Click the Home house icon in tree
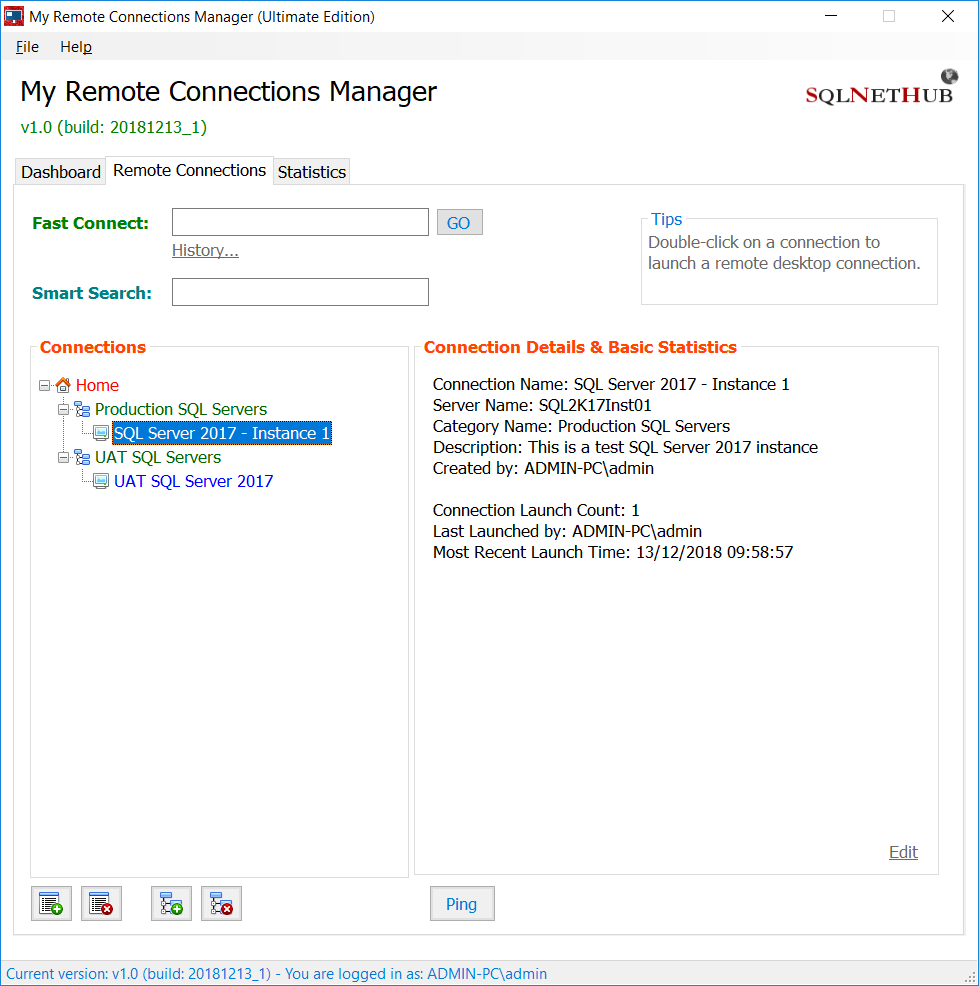The height and width of the screenshot is (986, 979). [63, 385]
